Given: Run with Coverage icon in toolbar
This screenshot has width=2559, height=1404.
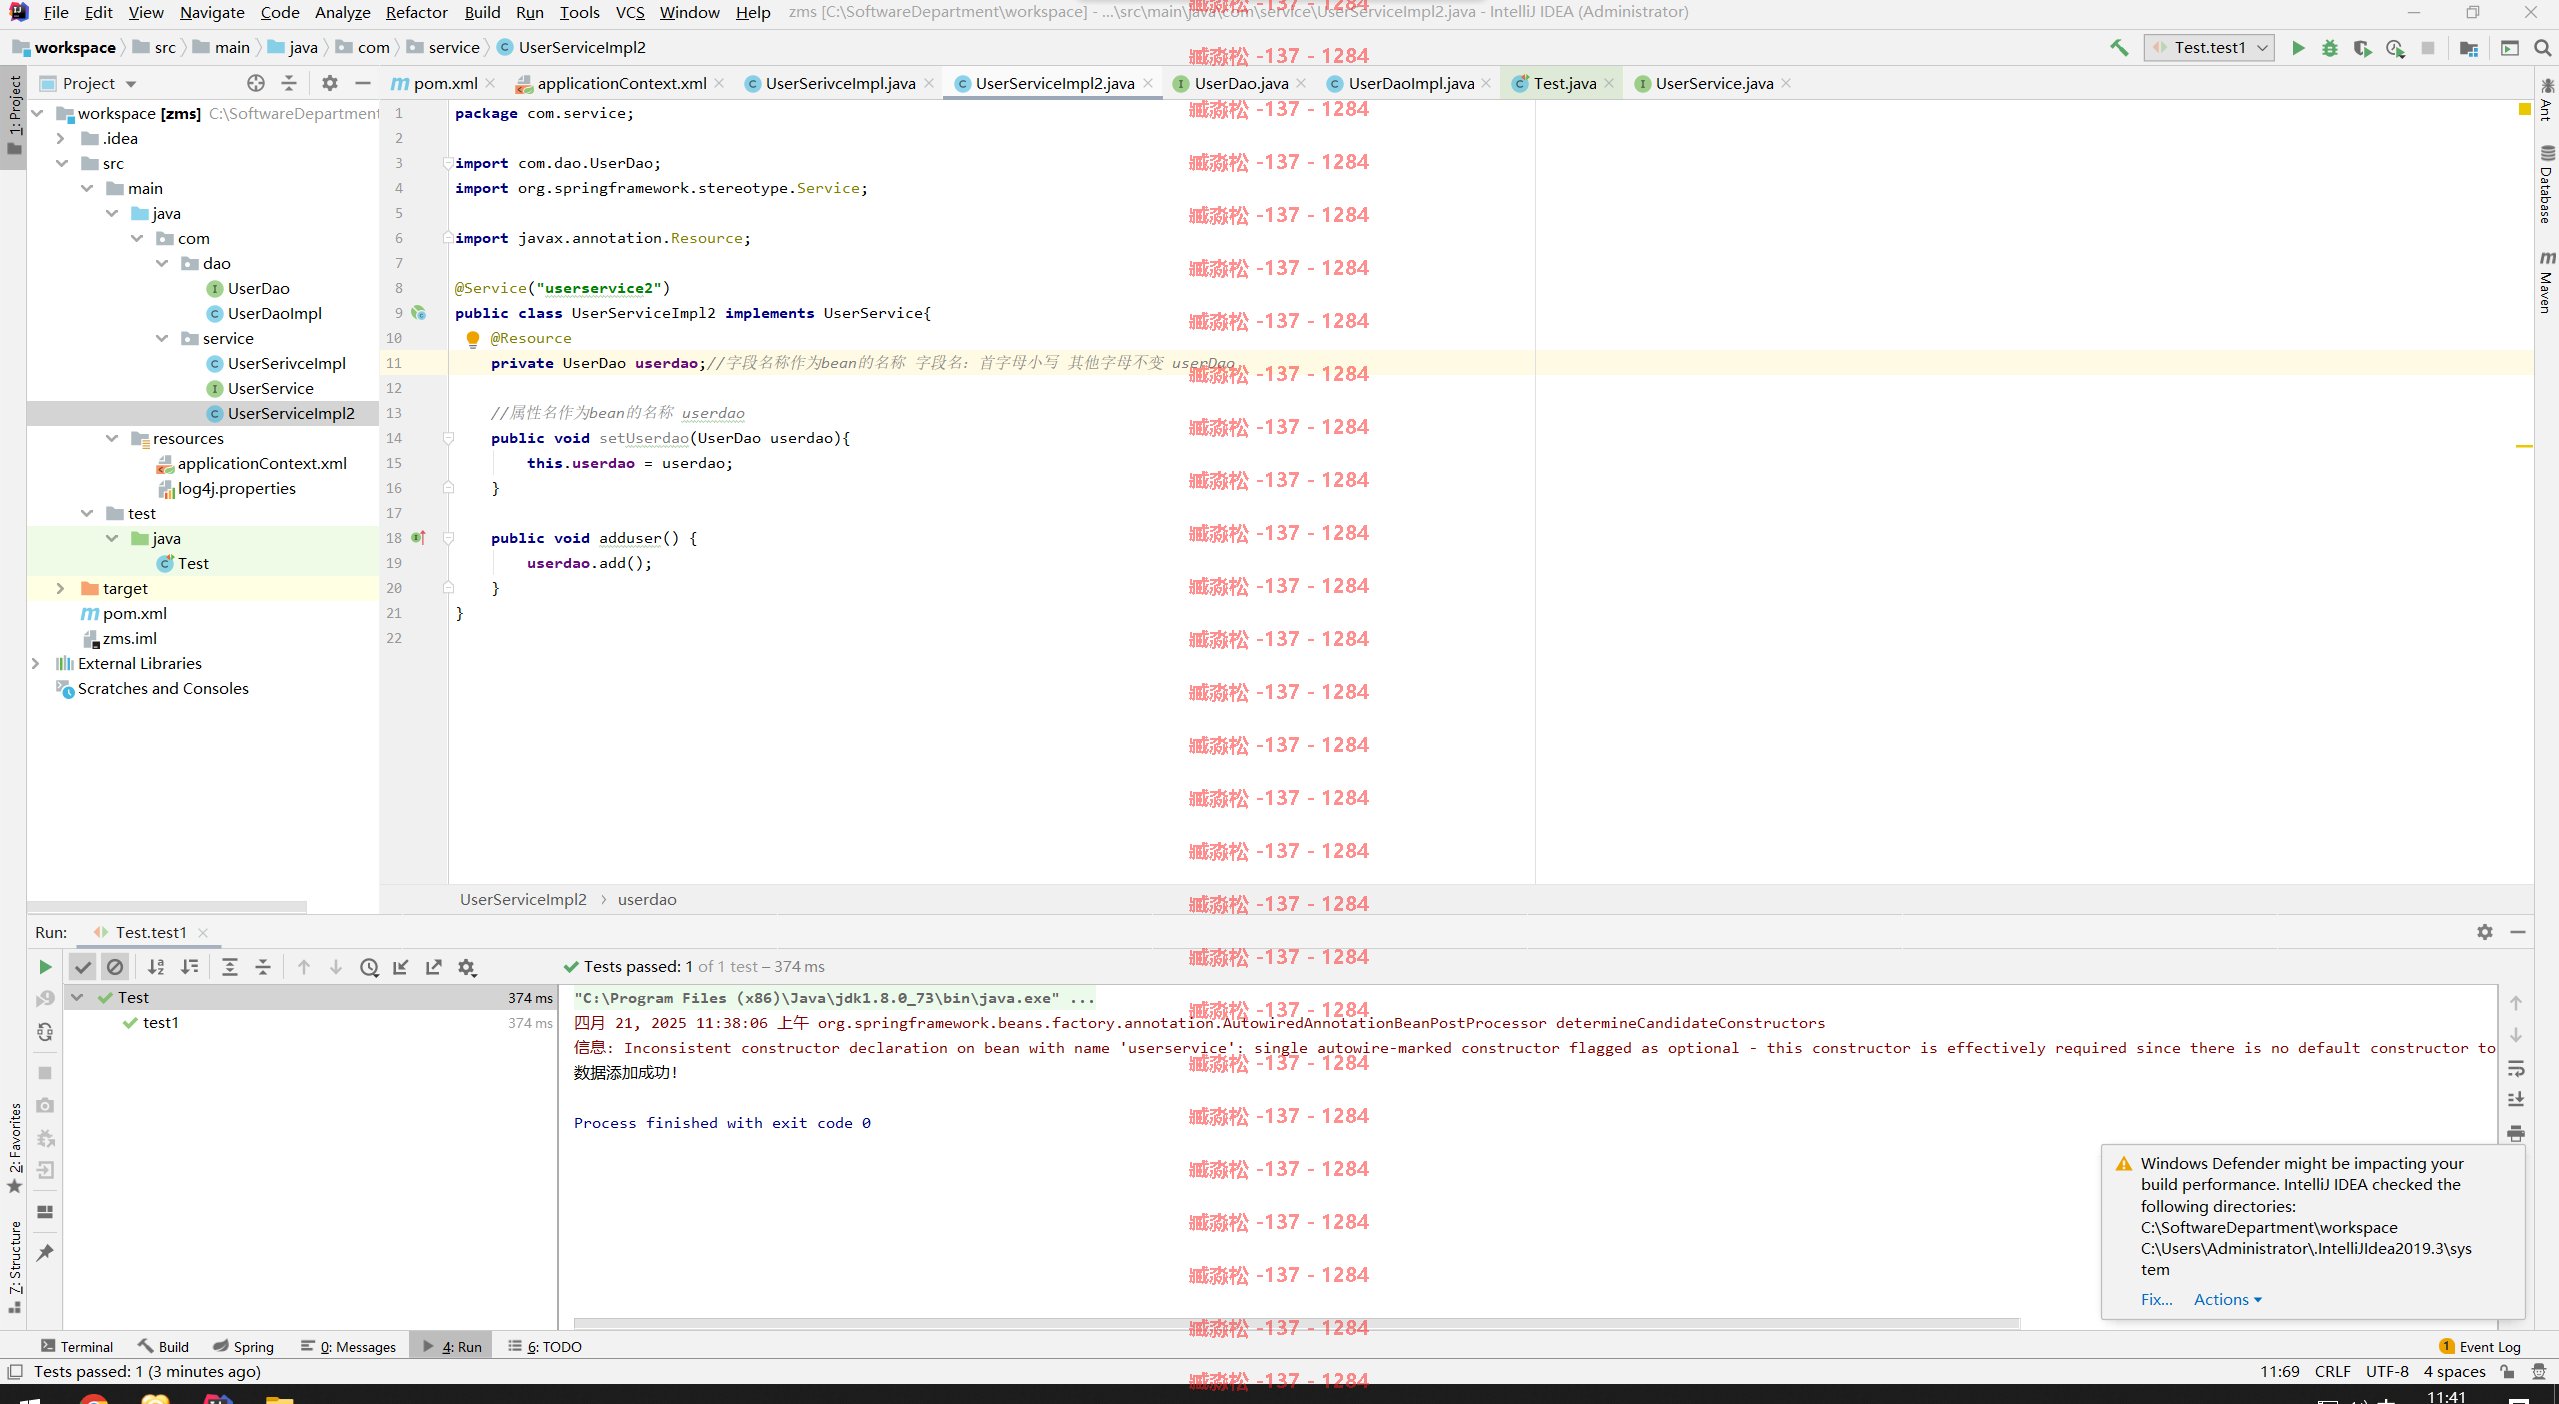Looking at the screenshot, I should pos(2362,47).
